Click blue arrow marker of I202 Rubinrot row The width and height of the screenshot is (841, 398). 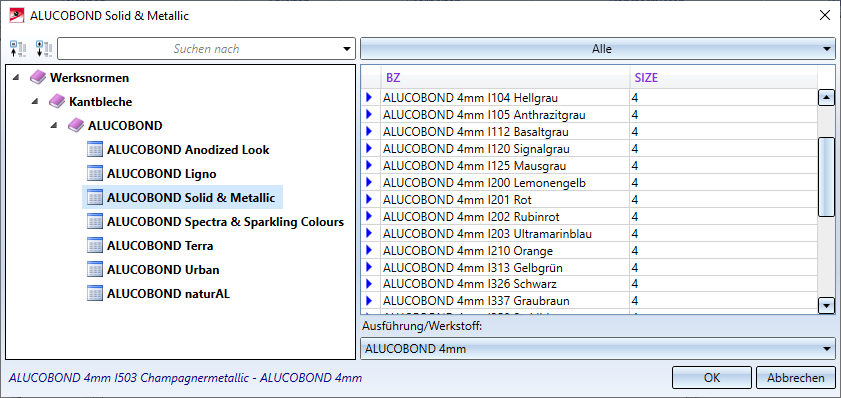pos(368,217)
